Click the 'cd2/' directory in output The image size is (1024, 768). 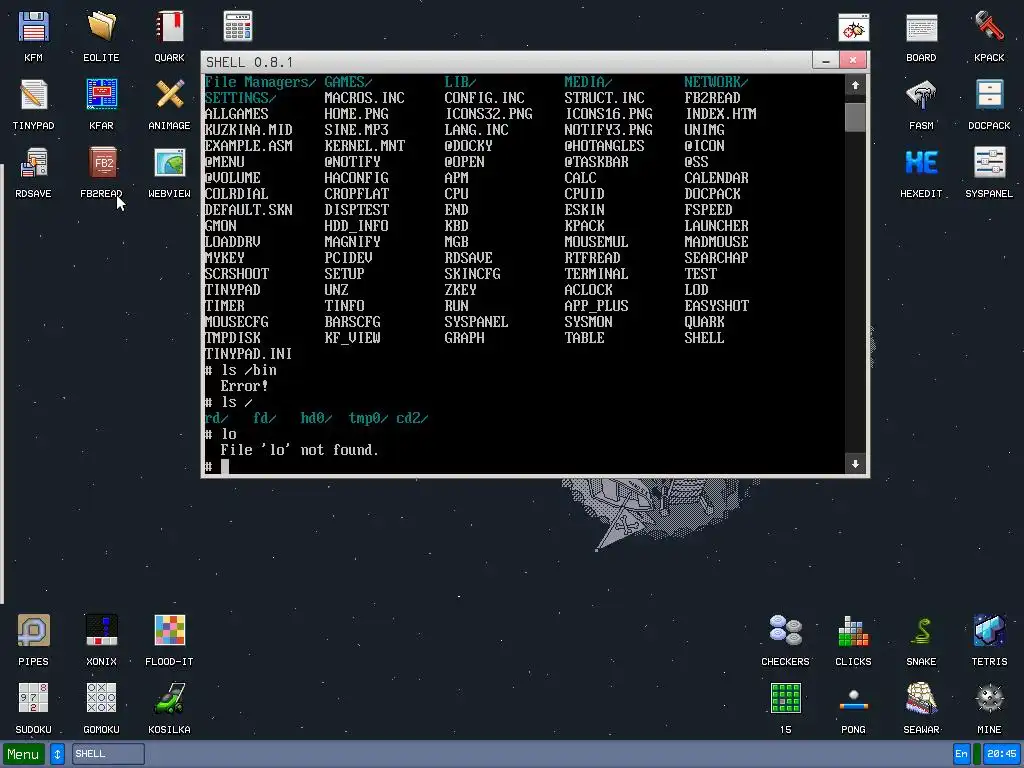tap(412, 418)
